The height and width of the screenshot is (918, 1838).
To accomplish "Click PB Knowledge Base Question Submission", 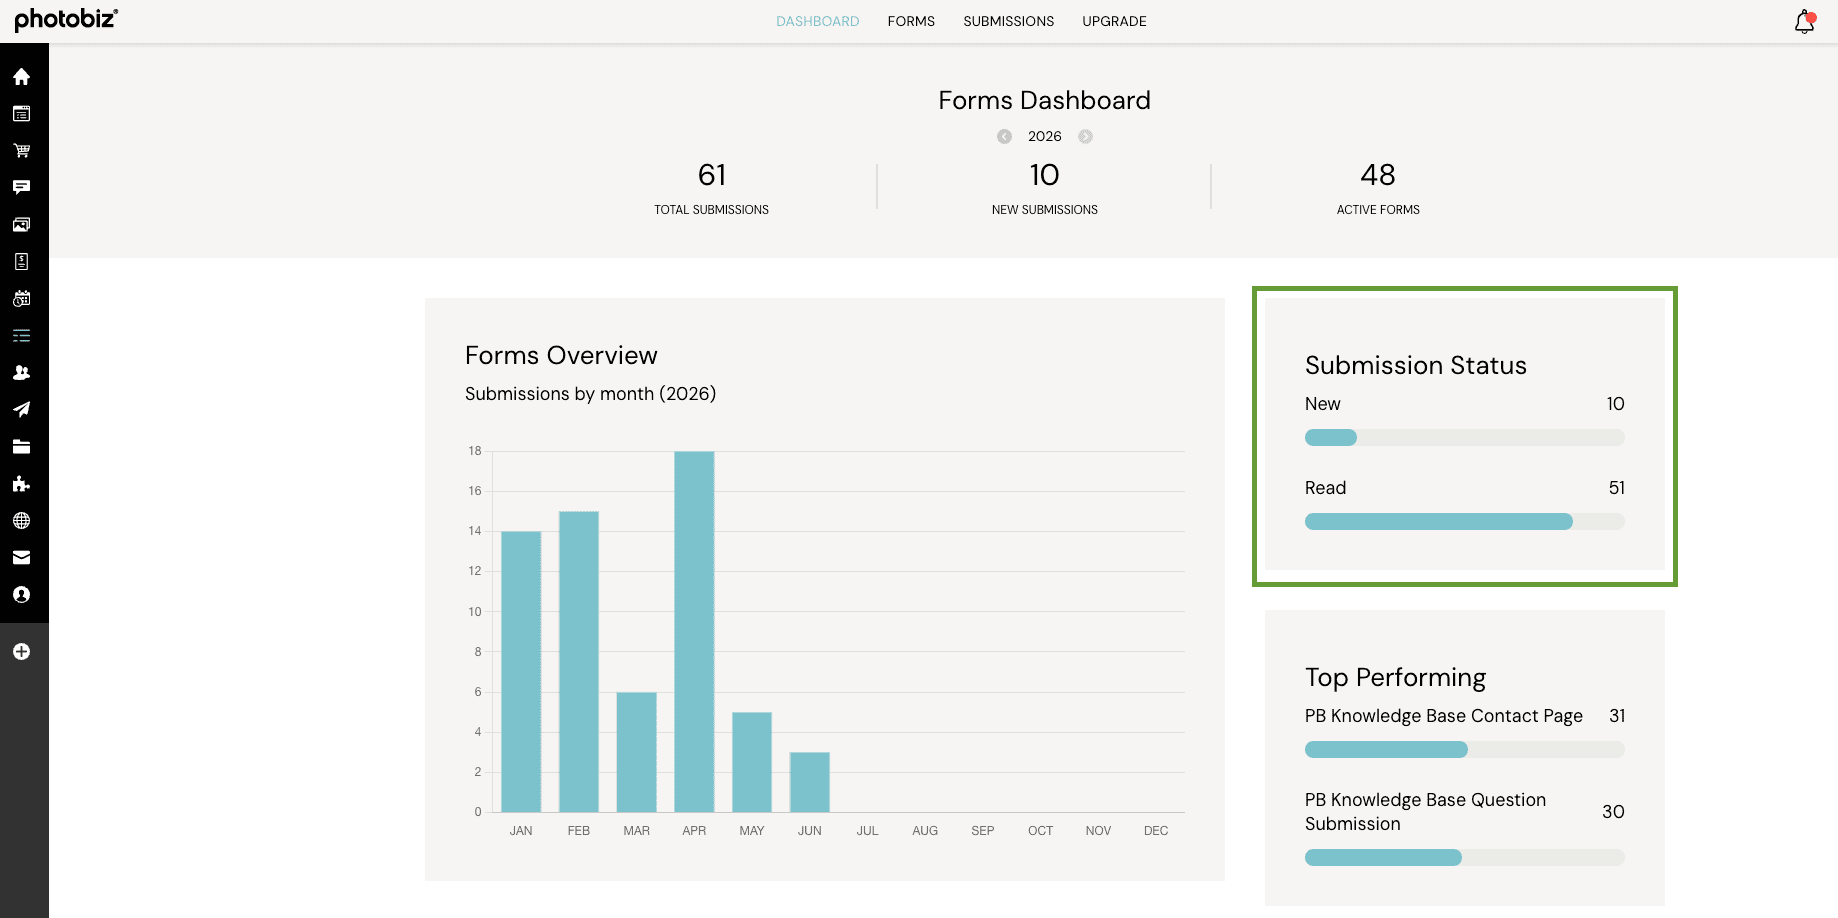I will point(1425,812).
